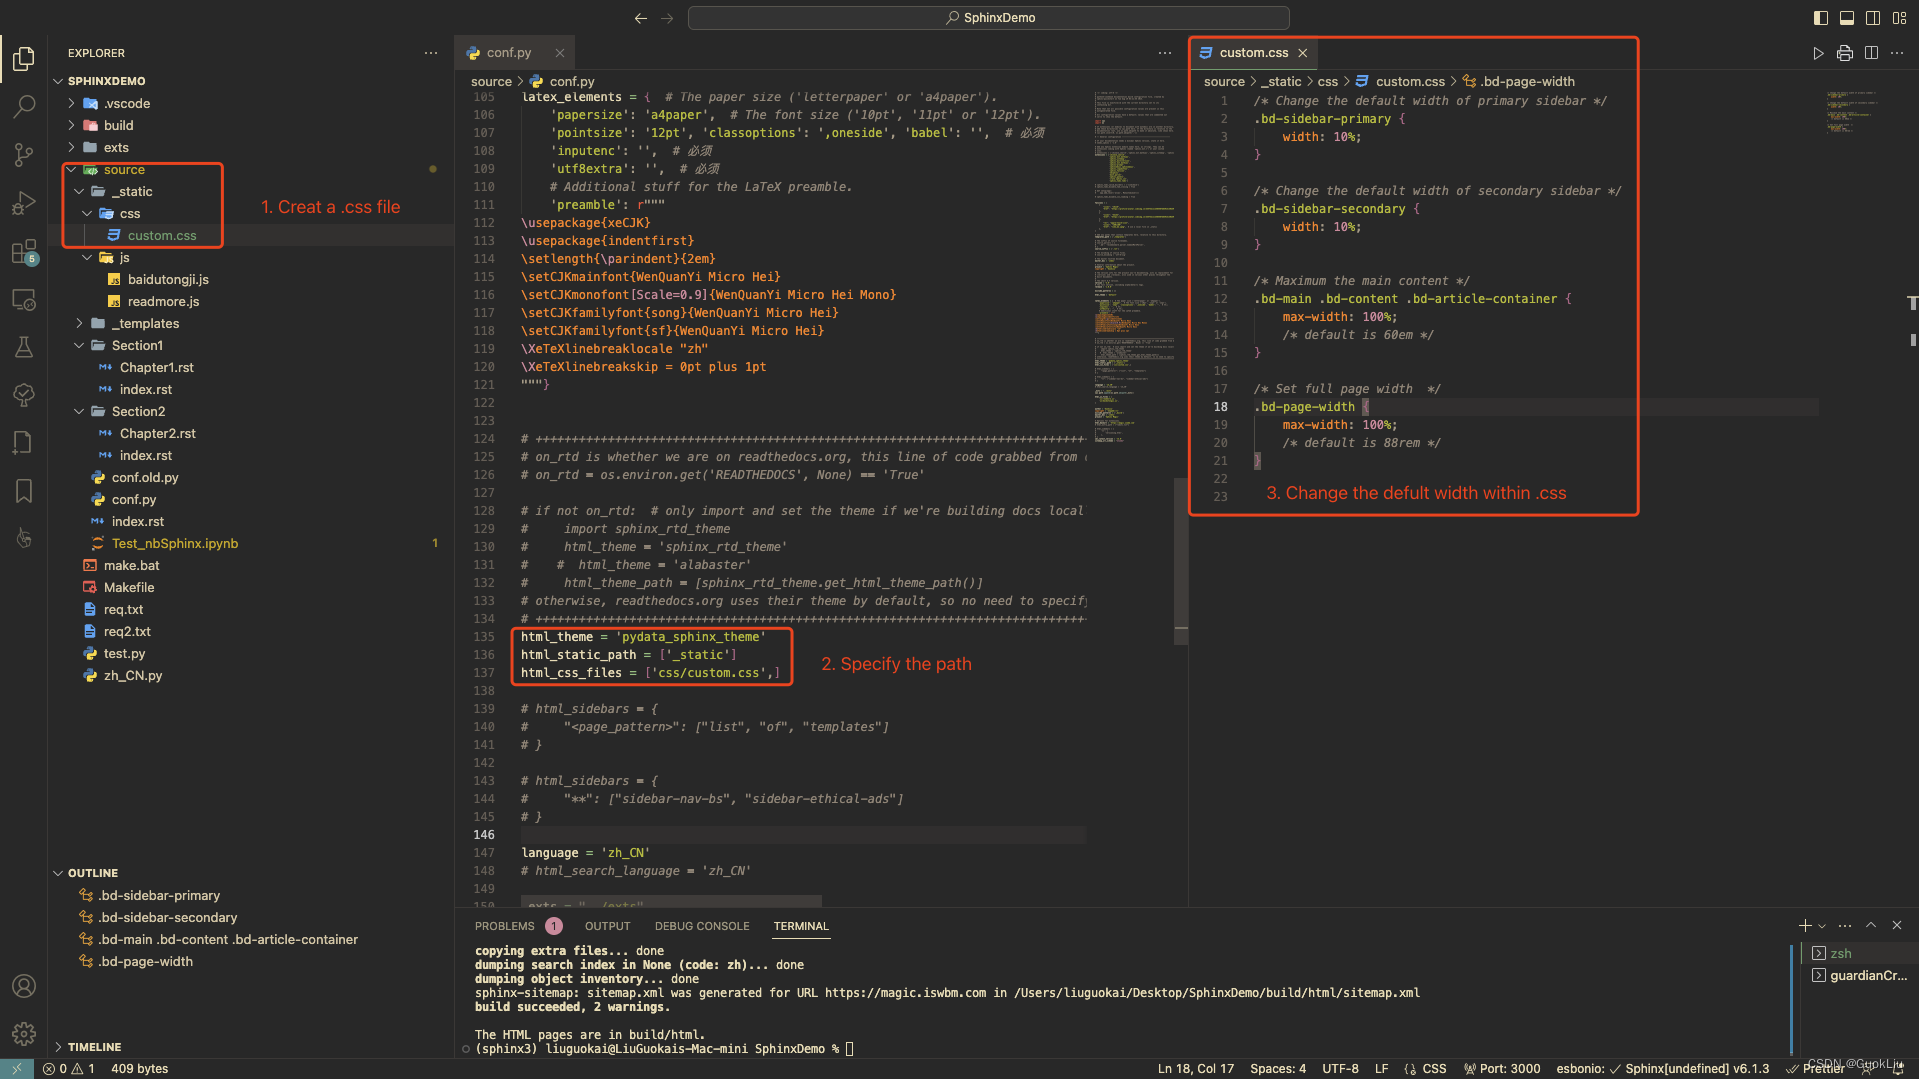Maximize the terminal panel with the chevron
Viewport: 1919px width, 1079px height.
tap(1871, 925)
